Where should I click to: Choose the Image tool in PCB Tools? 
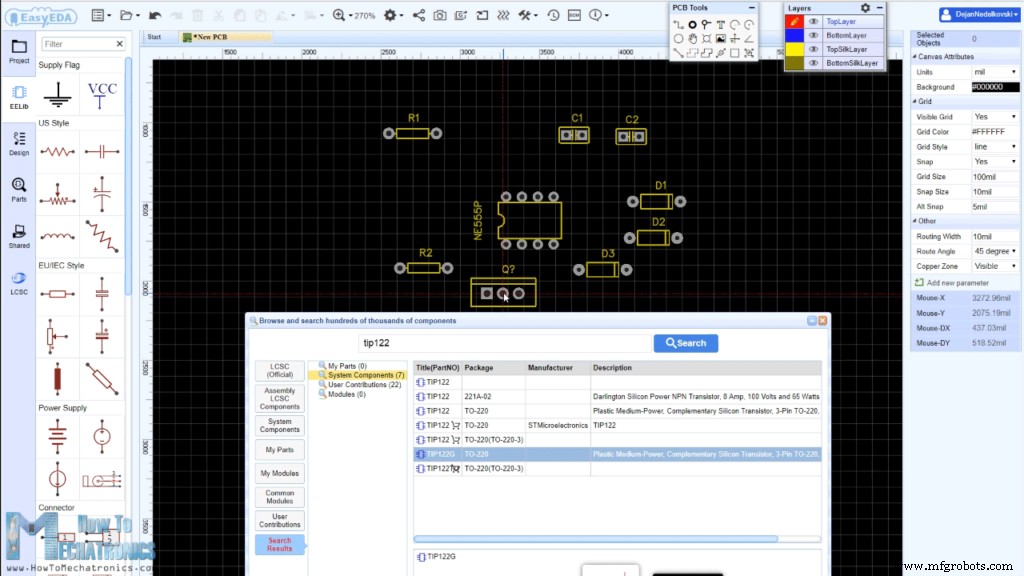click(720, 38)
